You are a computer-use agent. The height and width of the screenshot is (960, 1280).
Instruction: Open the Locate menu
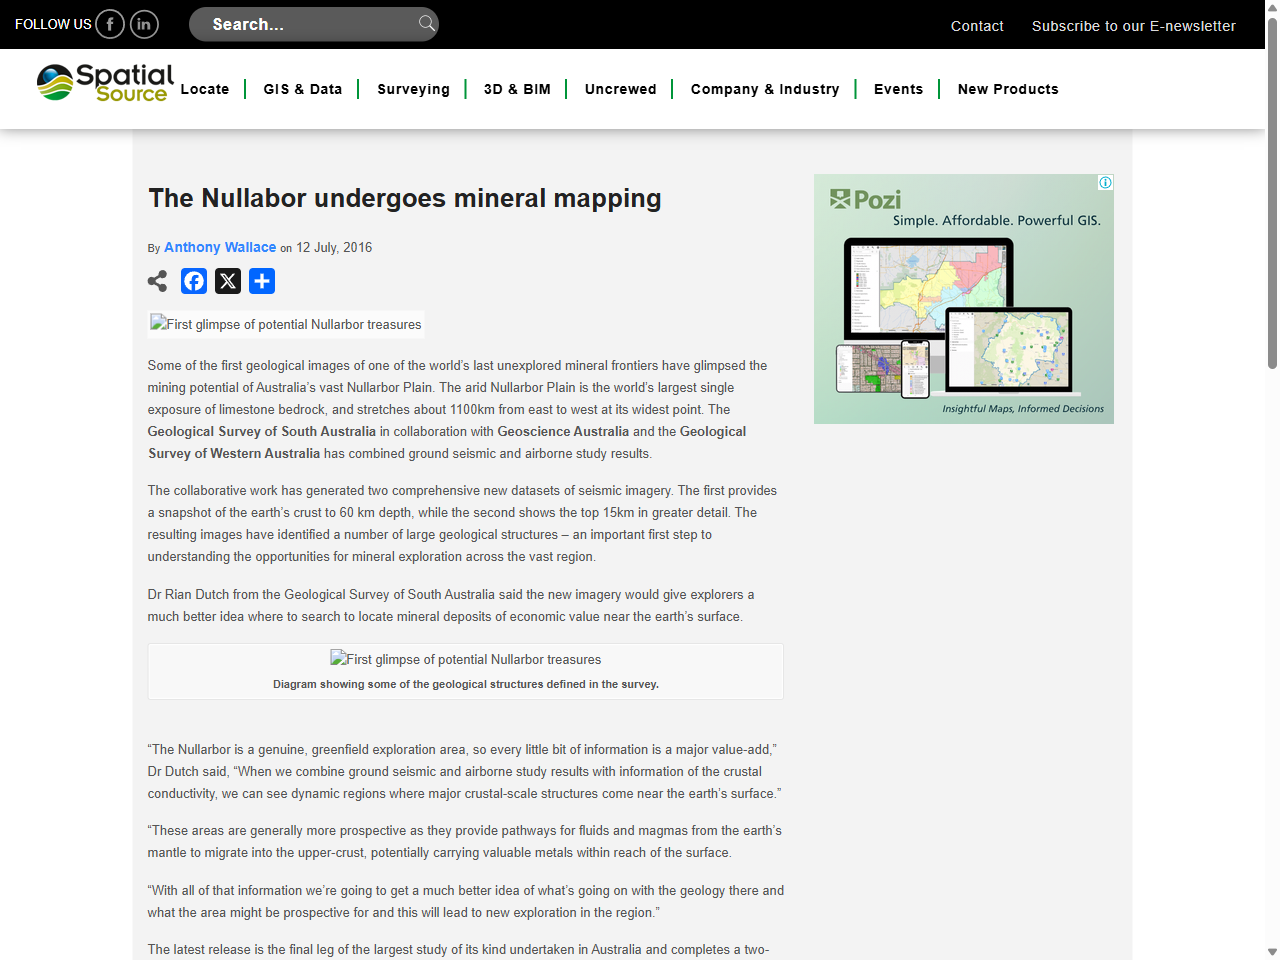(205, 89)
